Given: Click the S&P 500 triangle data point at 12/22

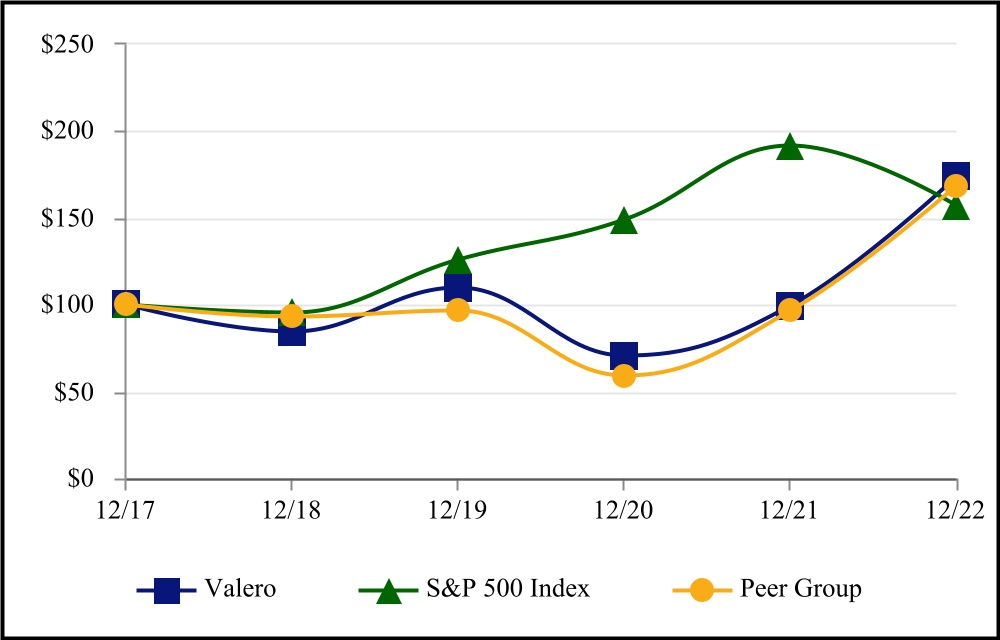Looking at the screenshot, I should tap(956, 207).
